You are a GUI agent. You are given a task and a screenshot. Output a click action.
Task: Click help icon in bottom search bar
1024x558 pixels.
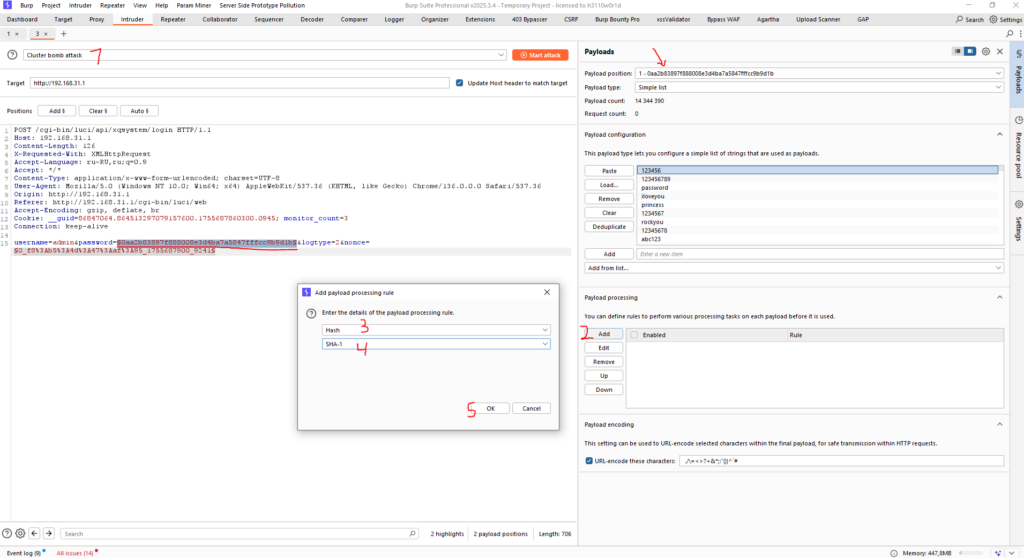click(x=7, y=533)
